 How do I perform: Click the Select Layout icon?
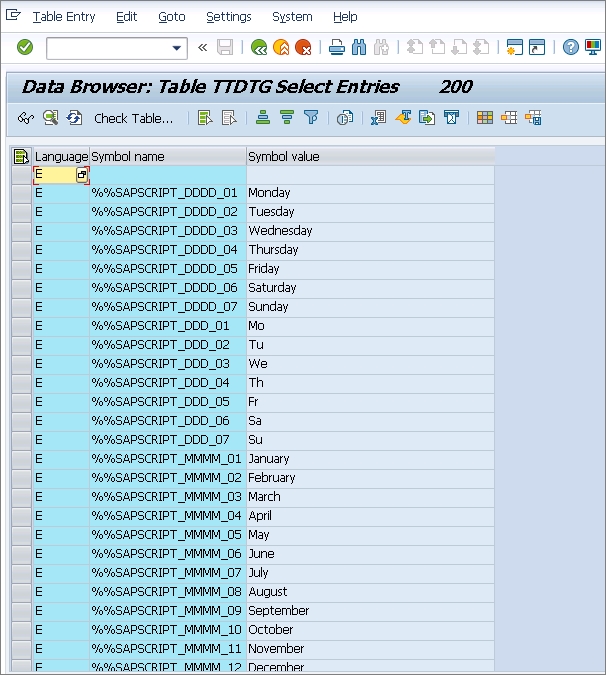coord(509,118)
